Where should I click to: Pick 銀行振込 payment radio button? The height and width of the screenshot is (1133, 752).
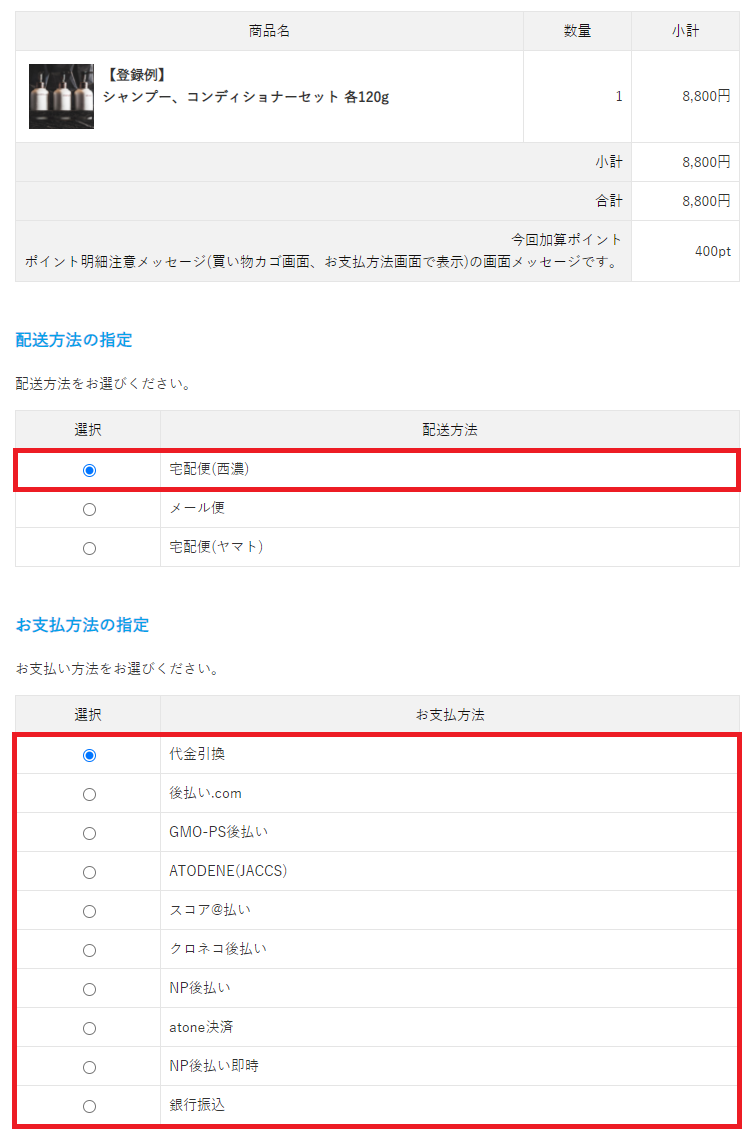pyautogui.click(x=89, y=1106)
